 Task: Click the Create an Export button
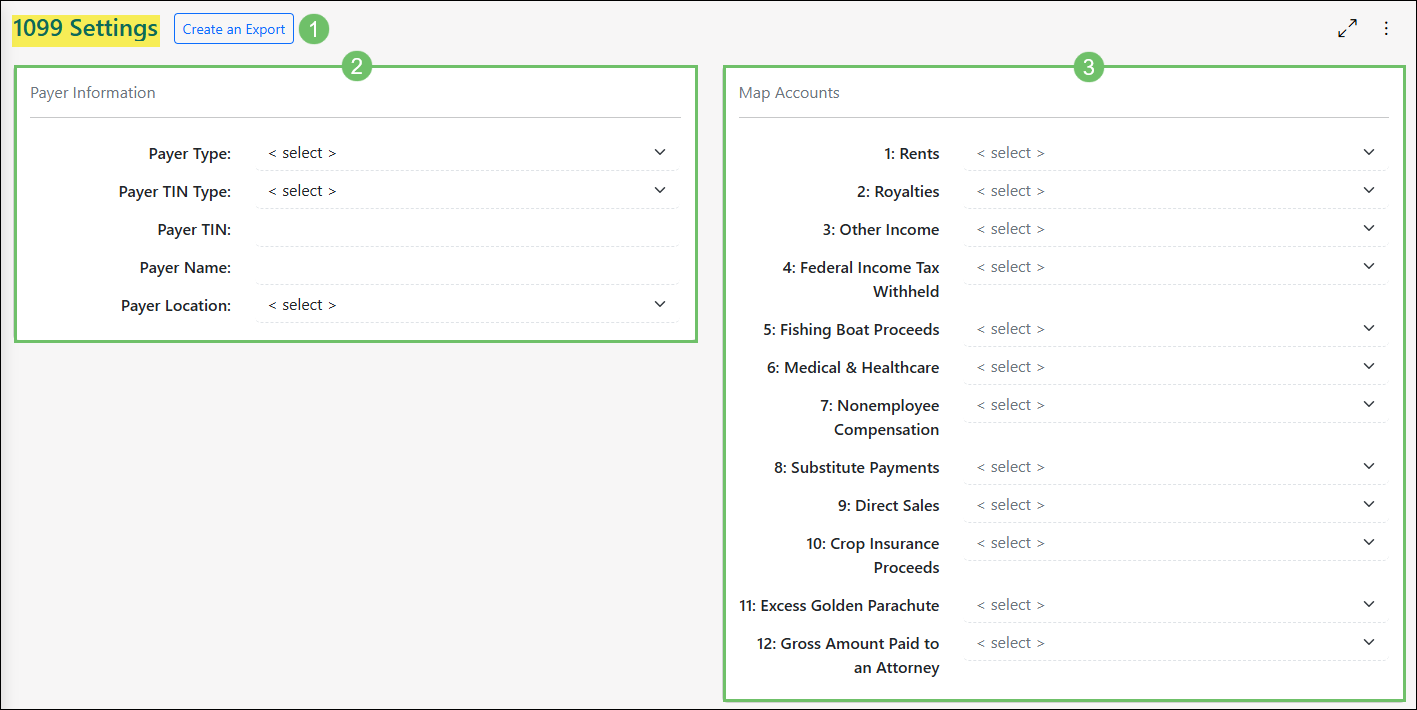tap(234, 29)
